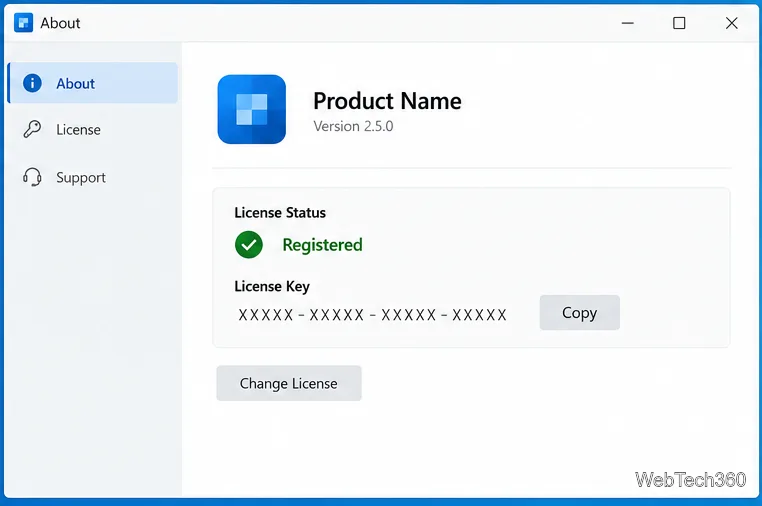
Task: Click the large product logo icon
Action: [x=252, y=109]
